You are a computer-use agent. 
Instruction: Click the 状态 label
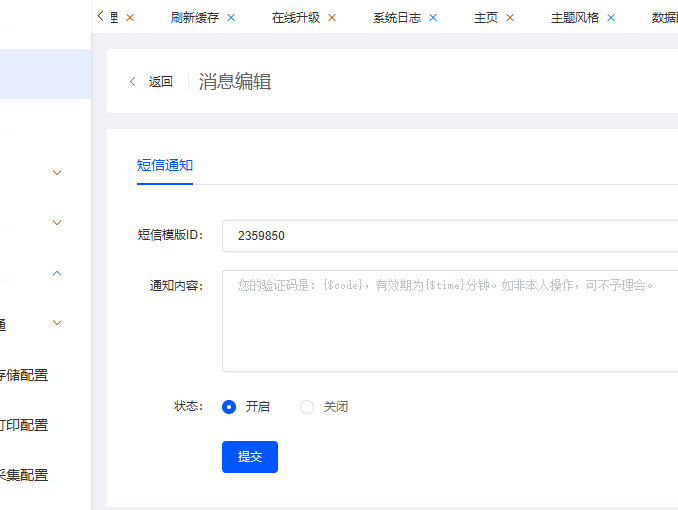point(189,406)
